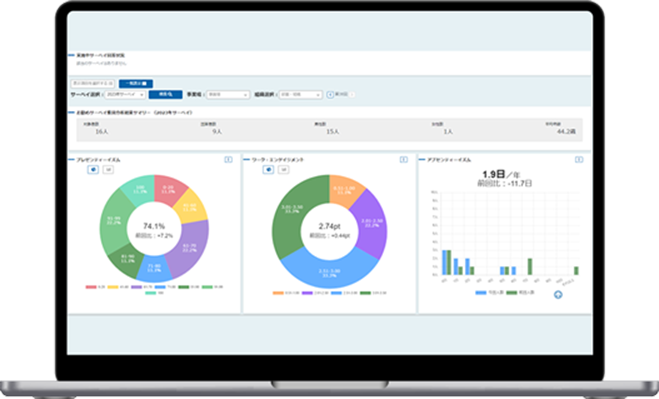Toggle the blue series legend under Absenteeism bar chart
659x399 pixels.
coord(489,293)
